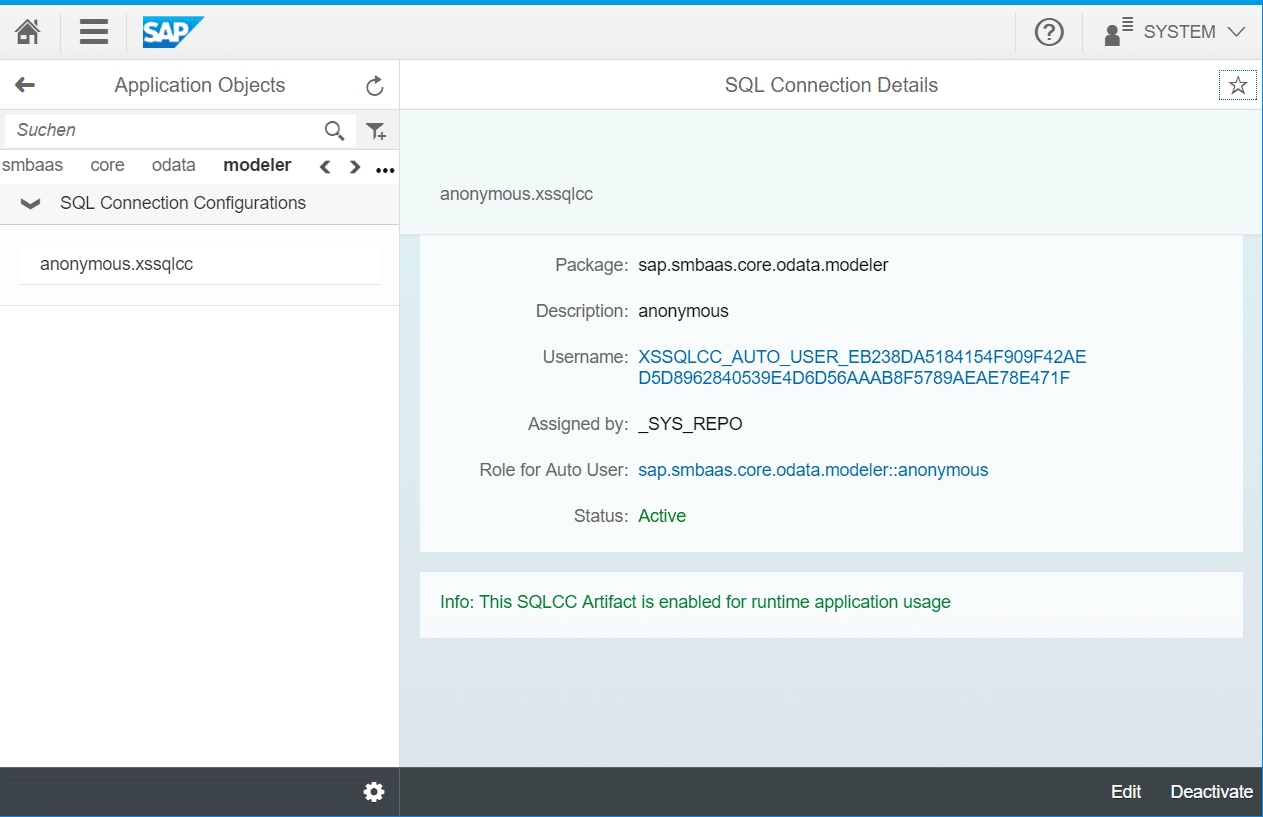Open breadcrumb overflow three-dots menu
The image size is (1263, 817).
385,169
